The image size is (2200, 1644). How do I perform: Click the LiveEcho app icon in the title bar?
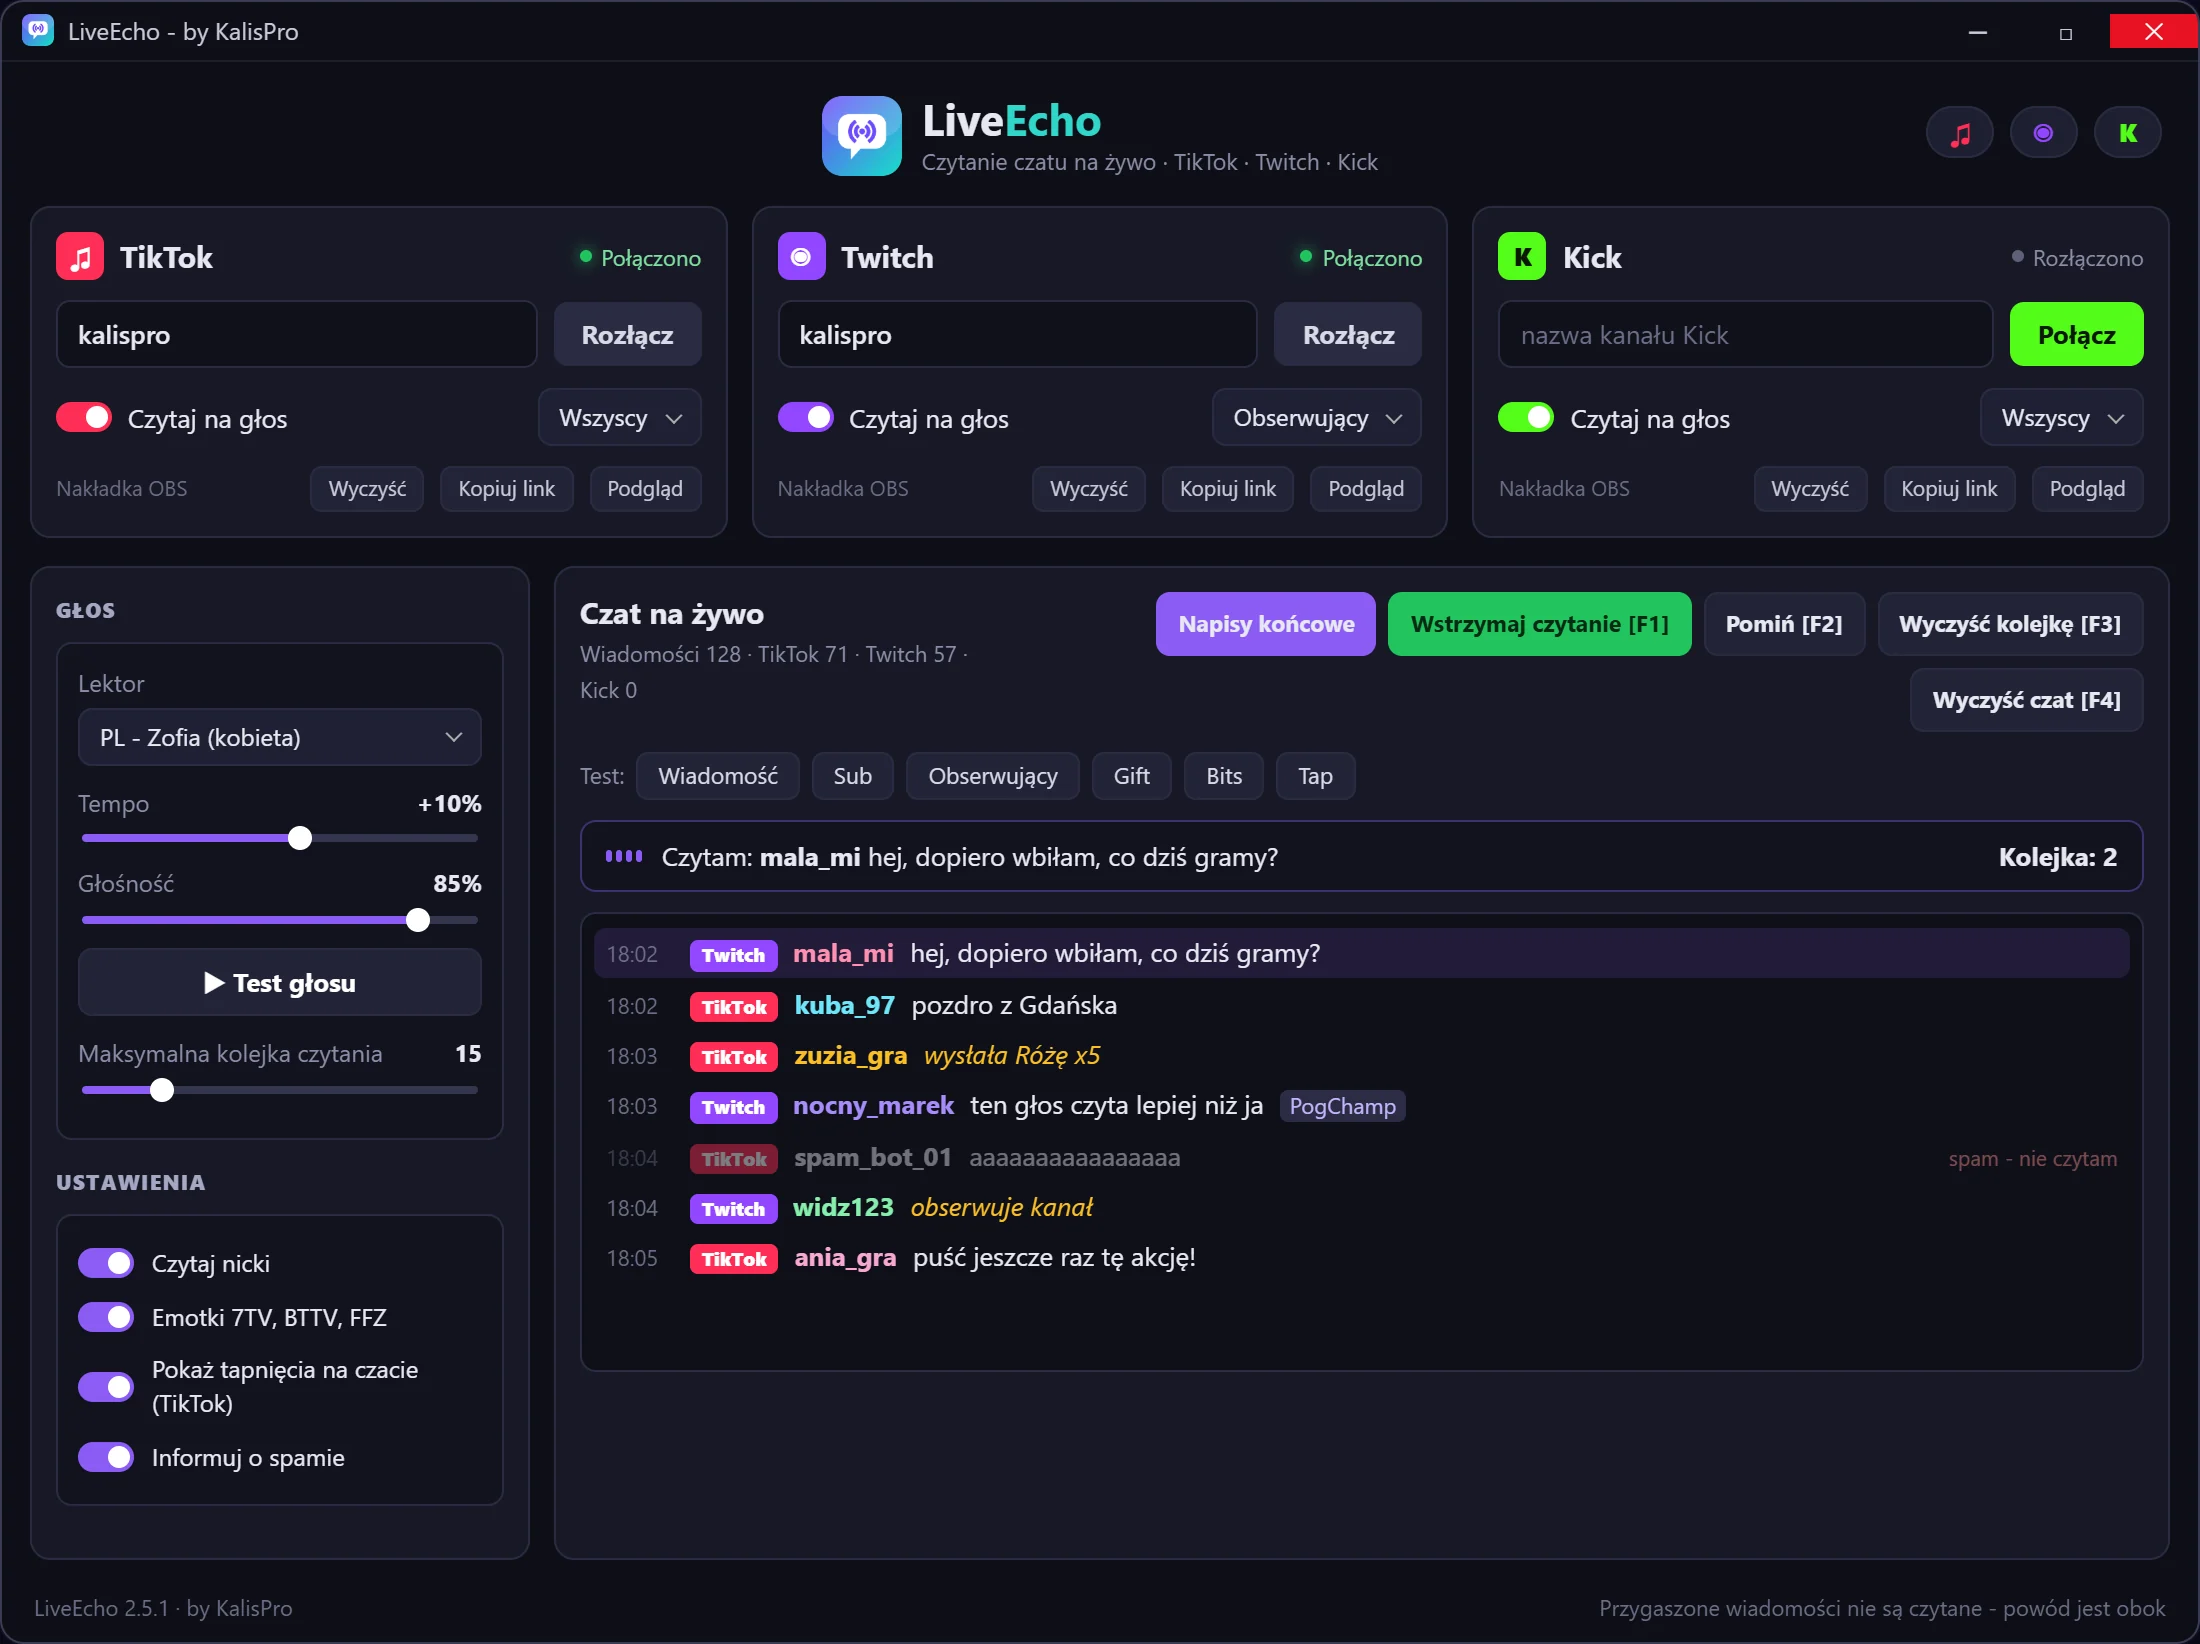pos(38,31)
